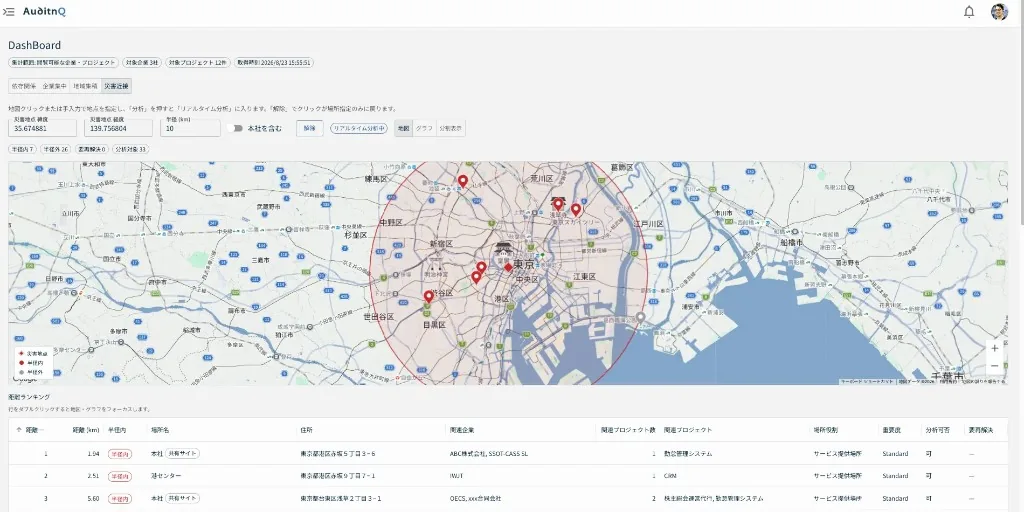Click the ABC株式会社 company cell
Viewport: 1024px width, 512px height.
[488, 453]
